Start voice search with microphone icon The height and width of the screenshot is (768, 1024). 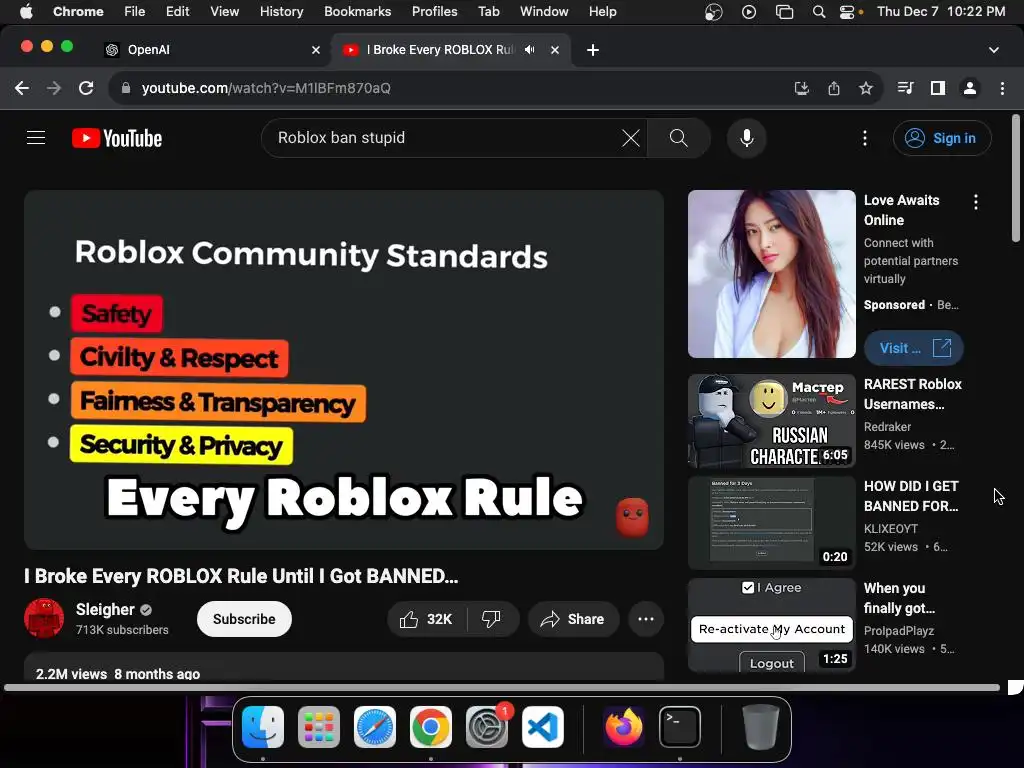746,138
